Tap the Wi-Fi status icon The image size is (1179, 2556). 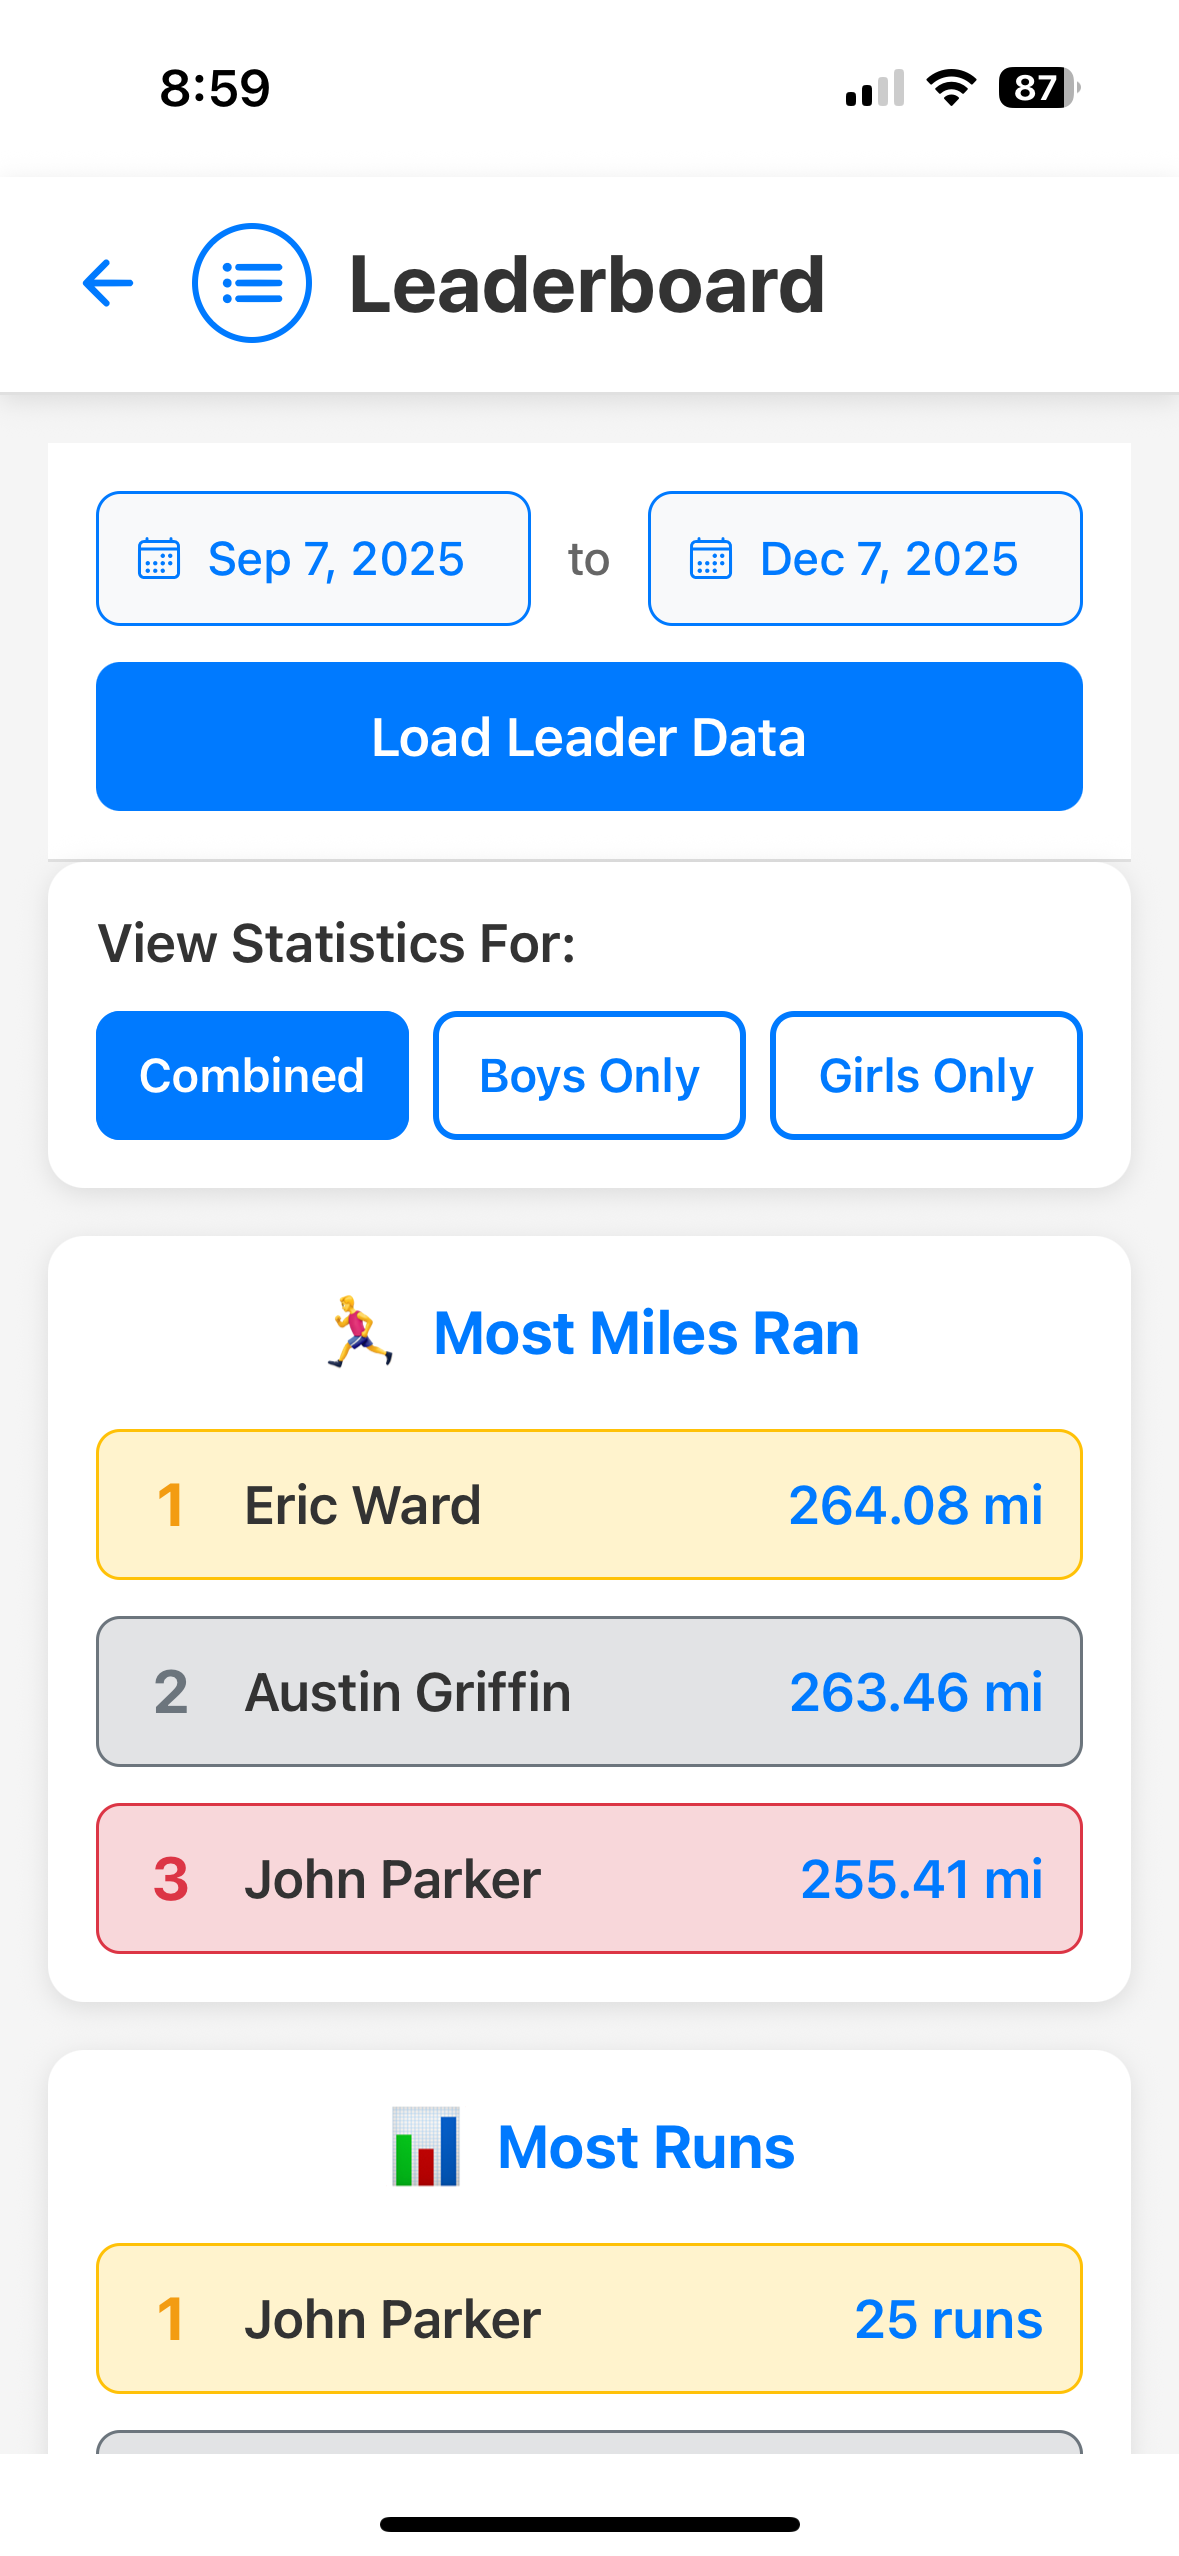951,88
